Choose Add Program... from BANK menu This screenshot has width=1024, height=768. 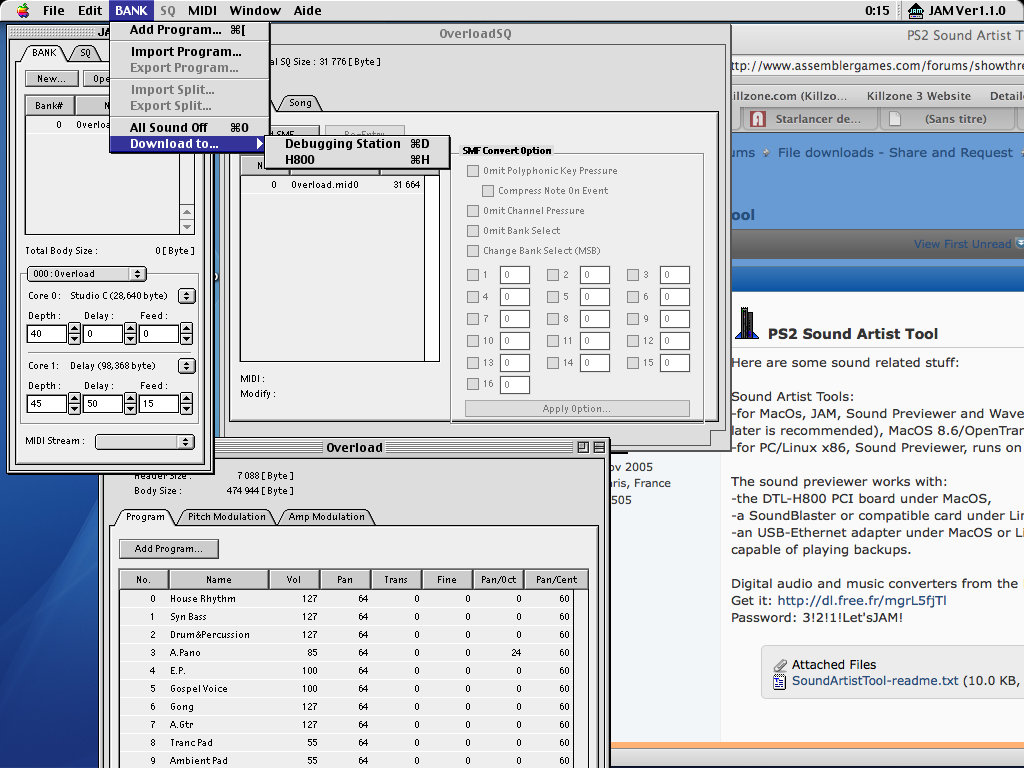[x=189, y=30]
